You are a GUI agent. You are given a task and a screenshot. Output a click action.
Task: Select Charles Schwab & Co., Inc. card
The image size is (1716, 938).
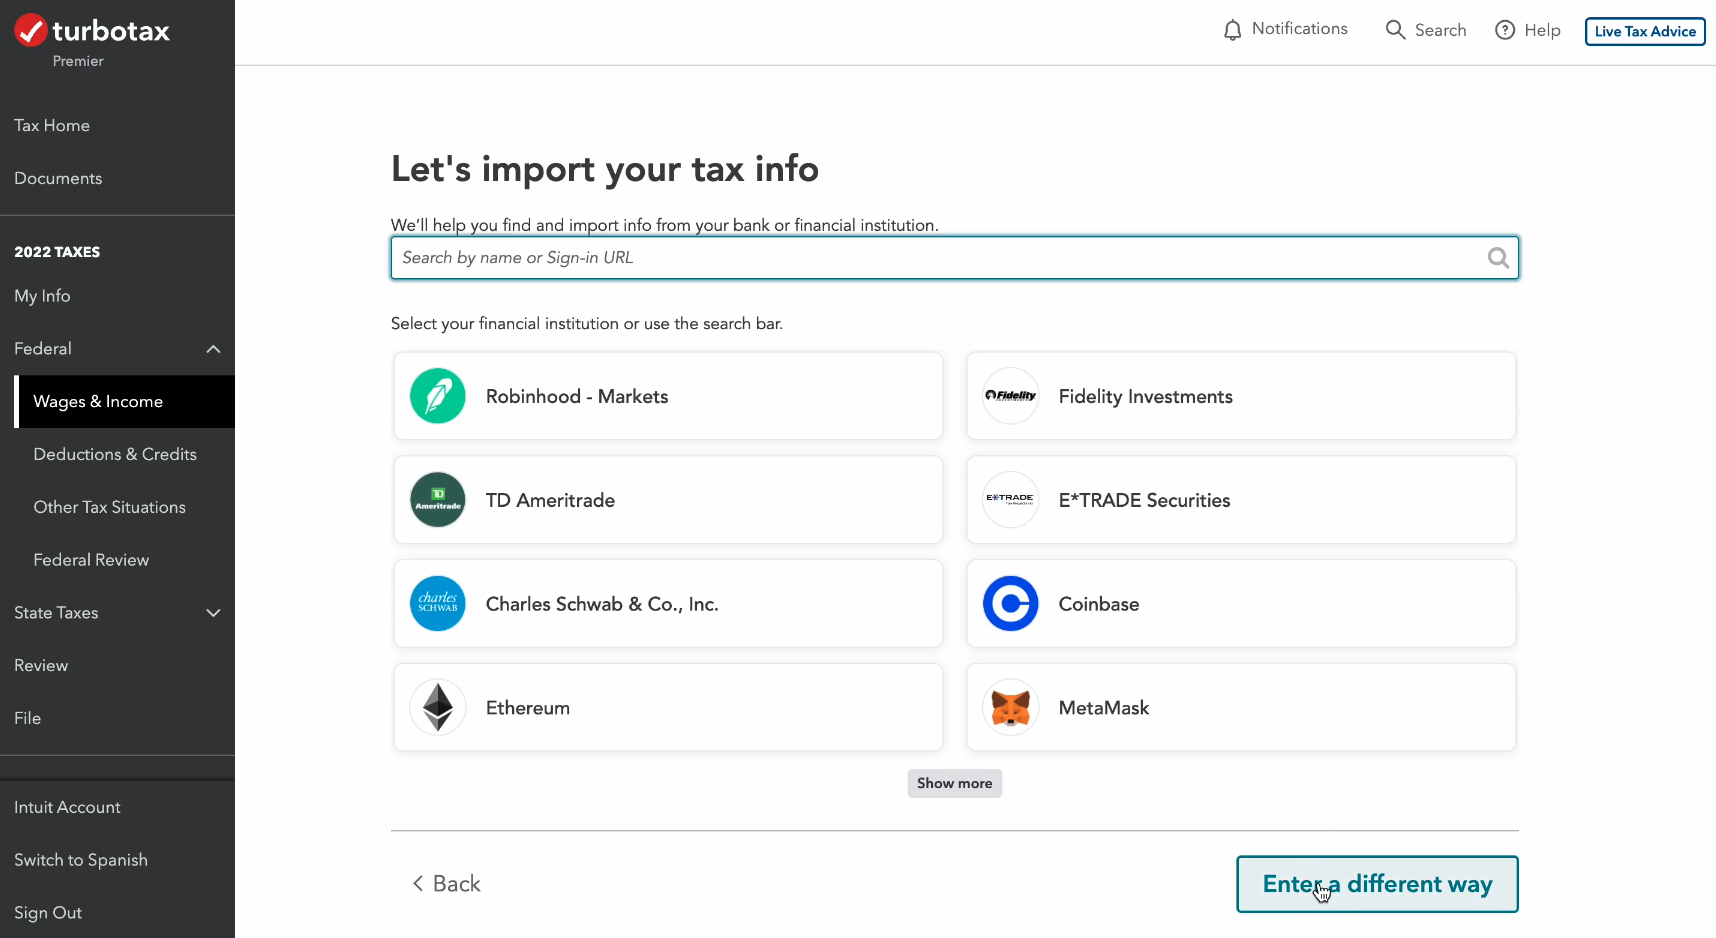[x=668, y=604]
